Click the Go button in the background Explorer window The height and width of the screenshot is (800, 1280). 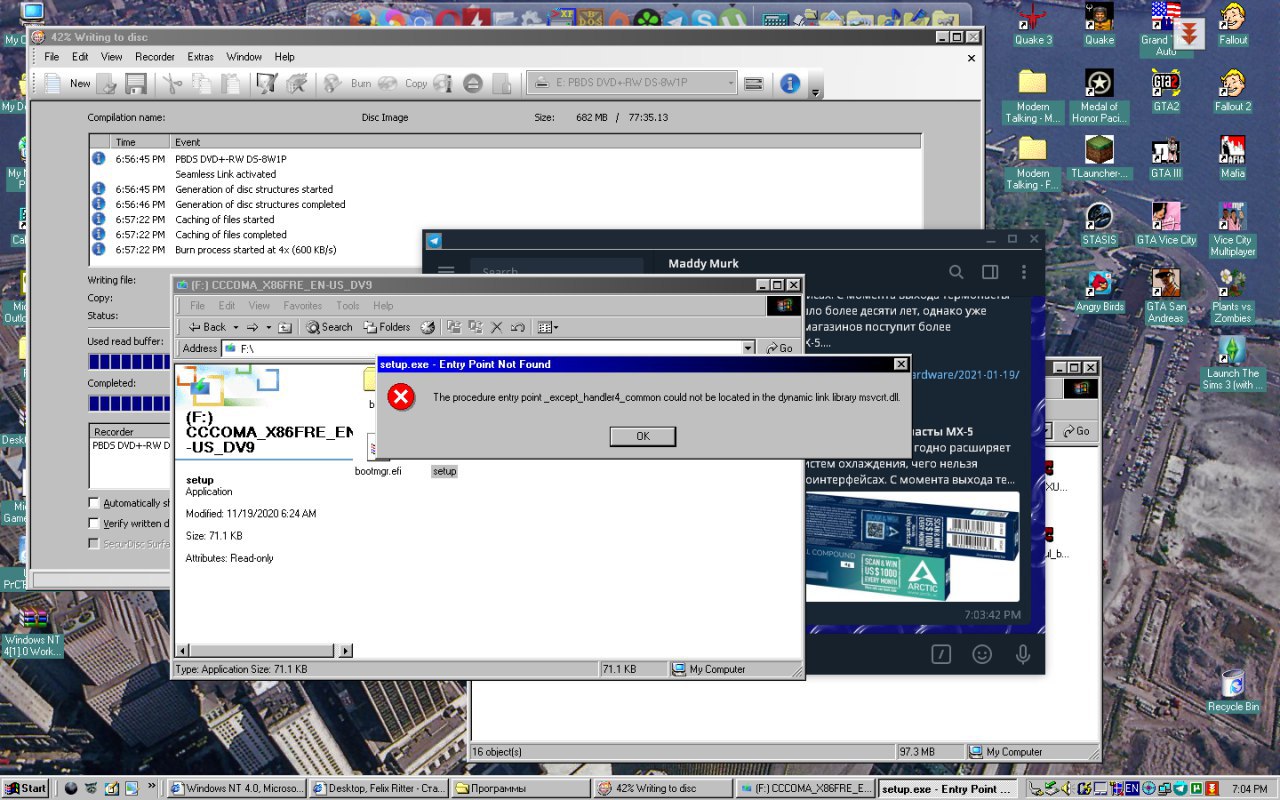[x=1076, y=430]
